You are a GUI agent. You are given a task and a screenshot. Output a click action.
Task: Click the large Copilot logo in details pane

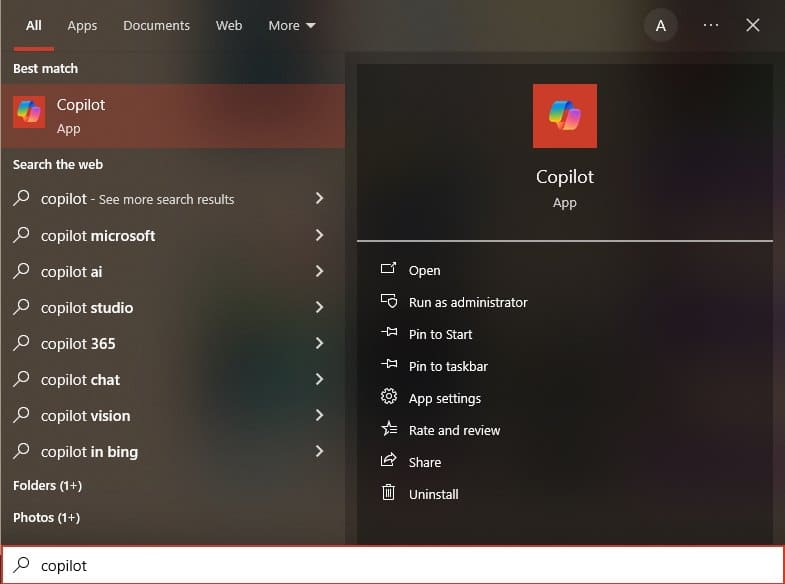(x=565, y=116)
